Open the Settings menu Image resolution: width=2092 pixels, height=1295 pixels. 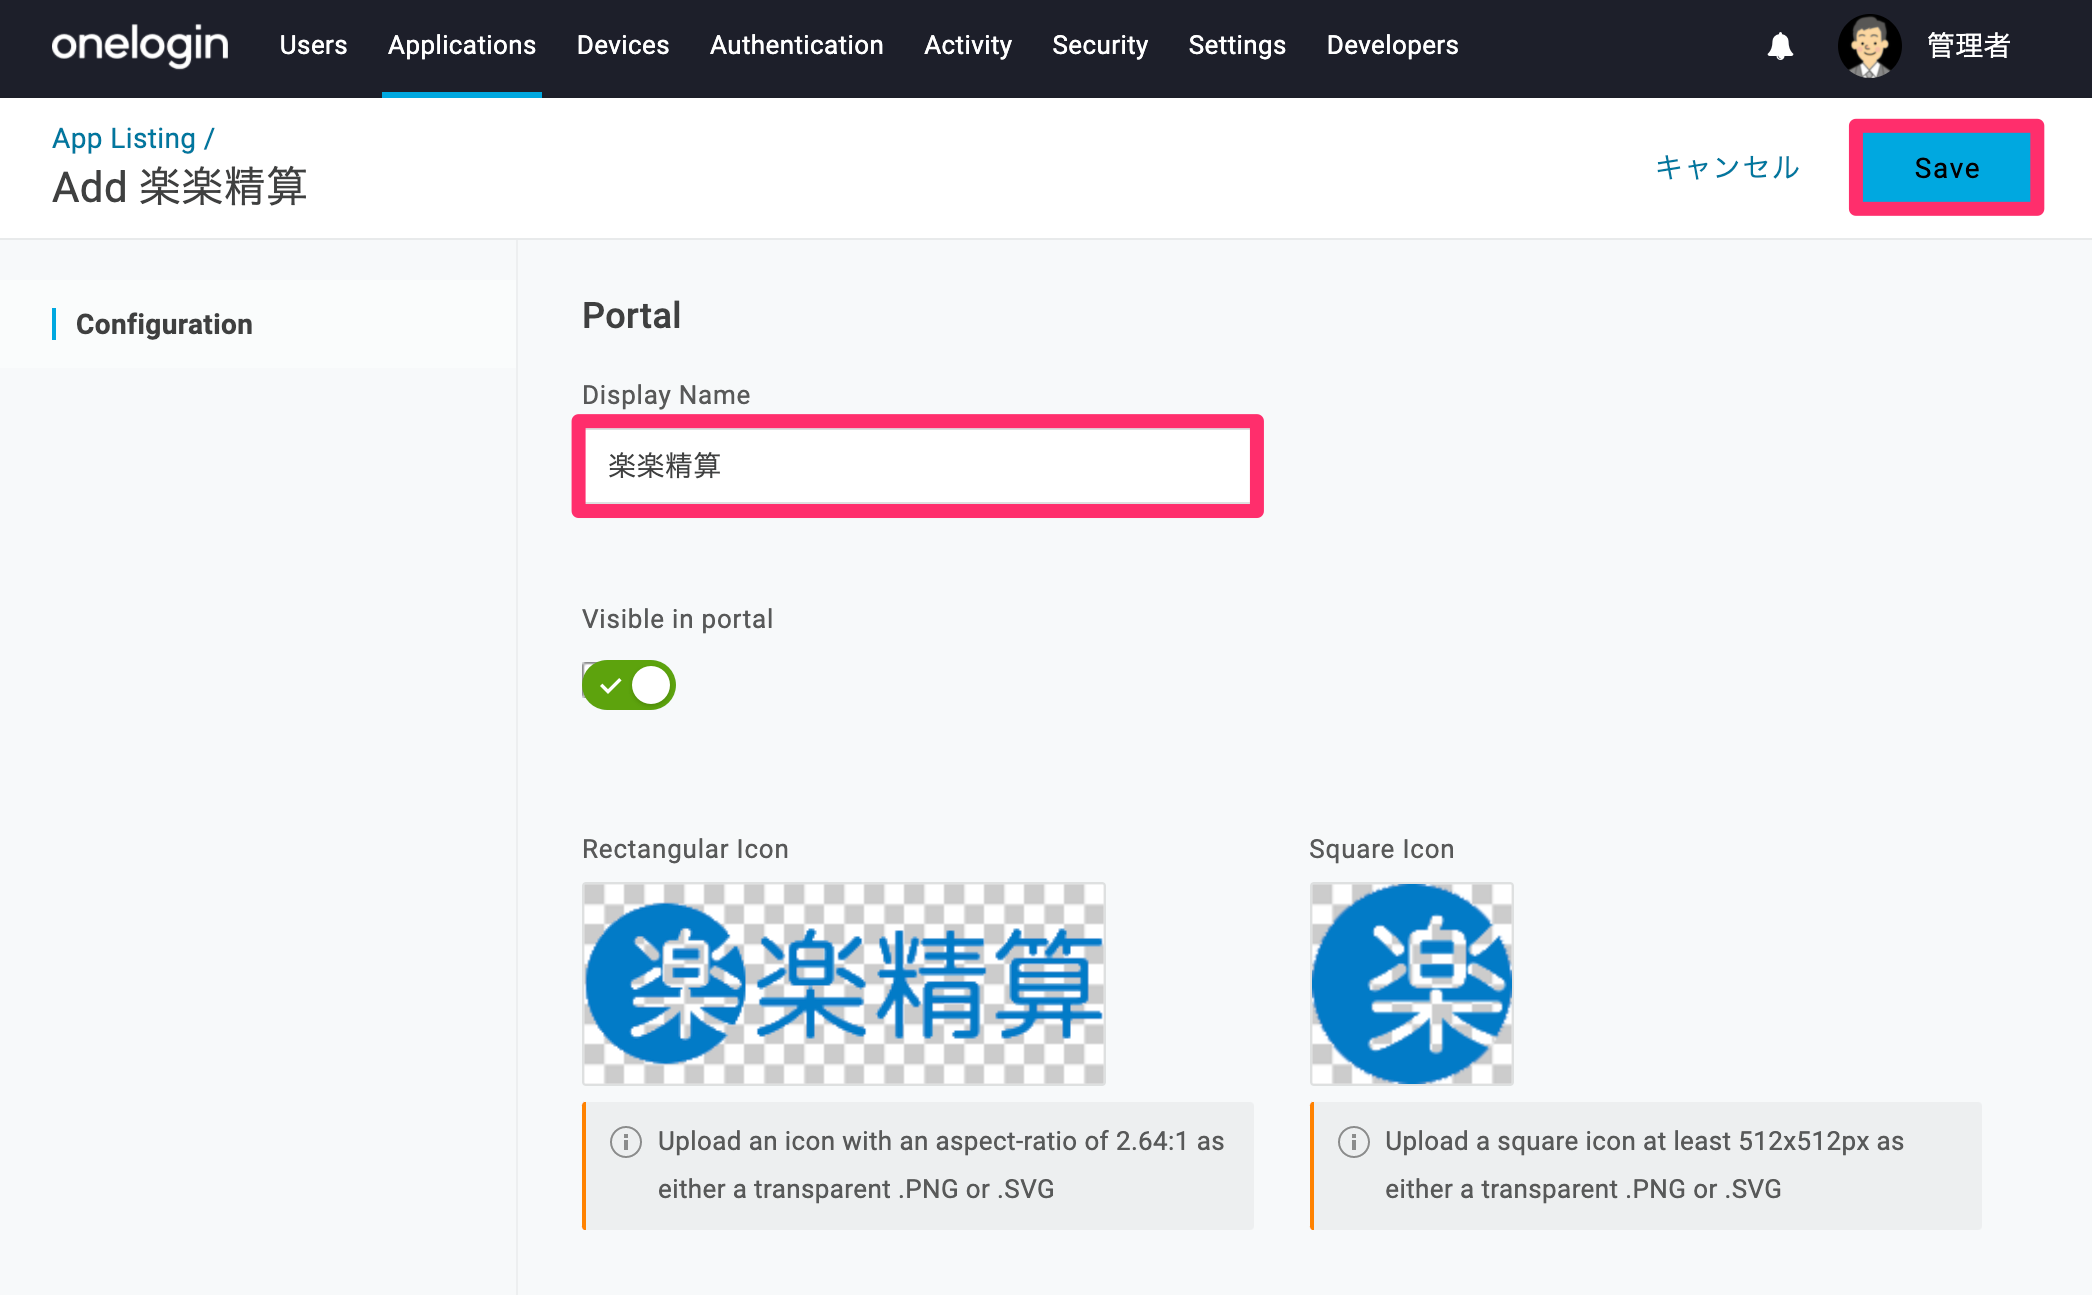point(1237,46)
